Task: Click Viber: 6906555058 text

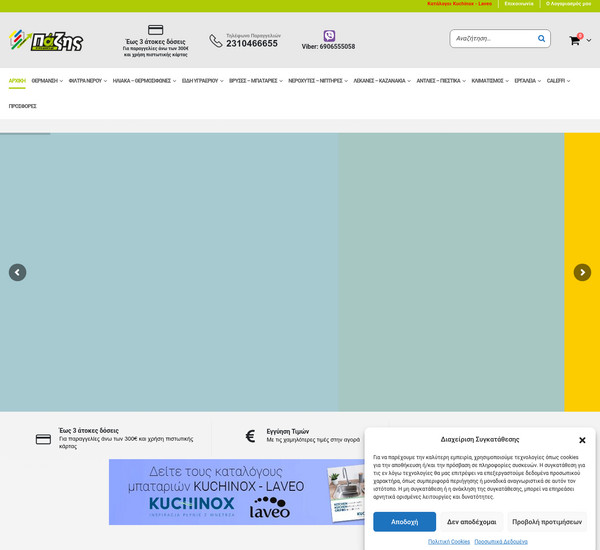Action: (x=328, y=46)
